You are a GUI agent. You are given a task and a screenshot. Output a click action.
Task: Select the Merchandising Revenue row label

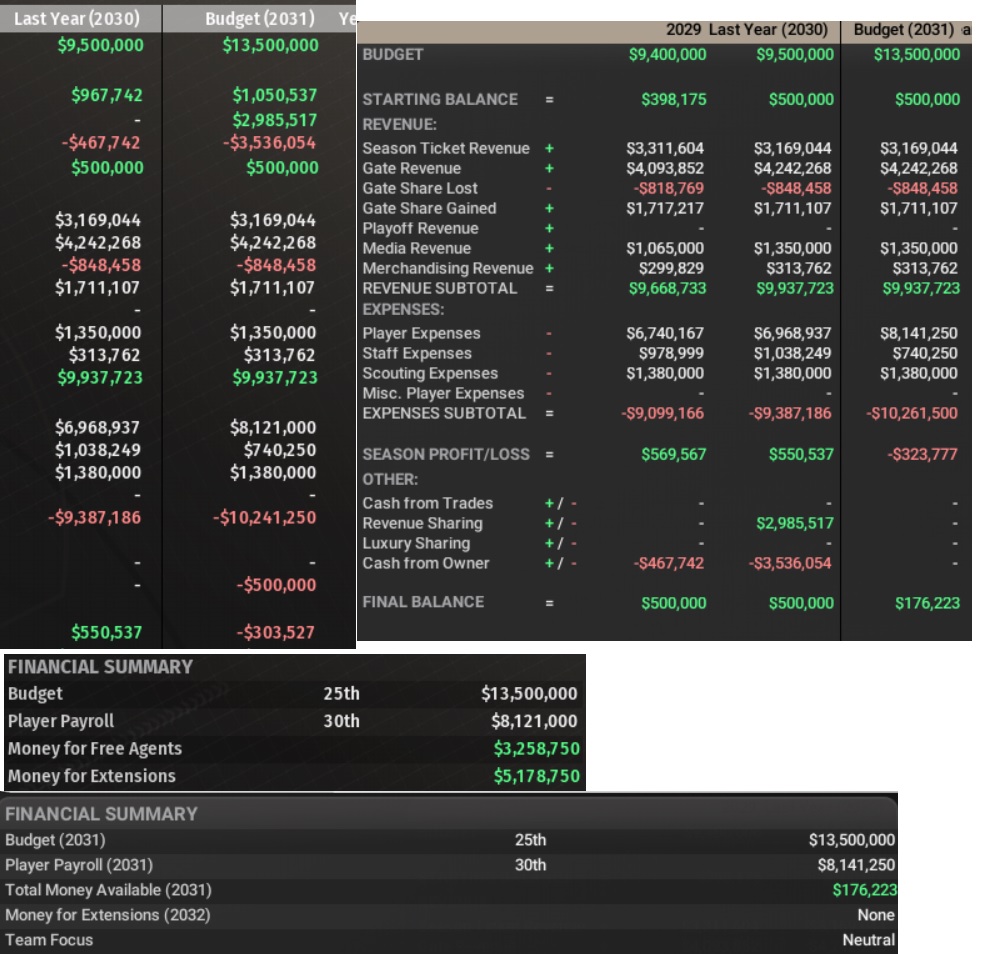point(447,268)
